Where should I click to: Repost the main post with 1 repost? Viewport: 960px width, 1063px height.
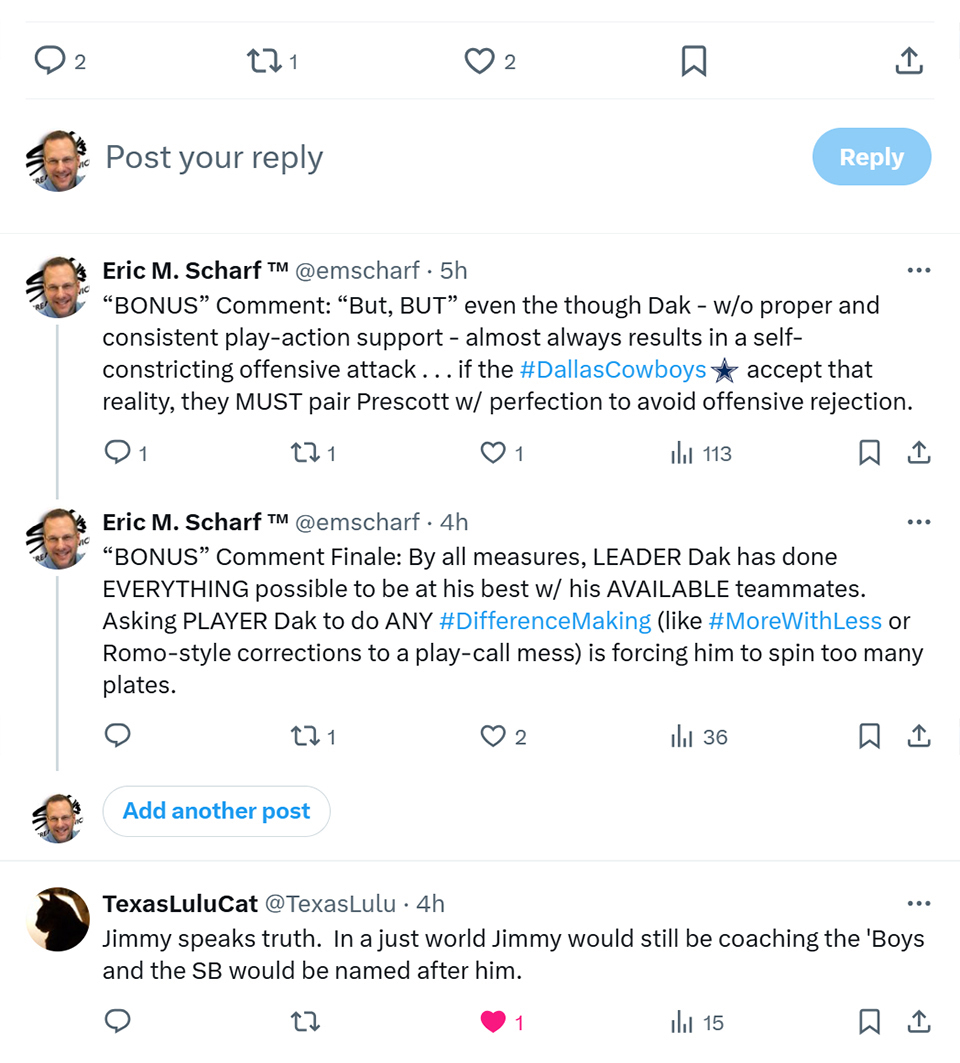272,61
